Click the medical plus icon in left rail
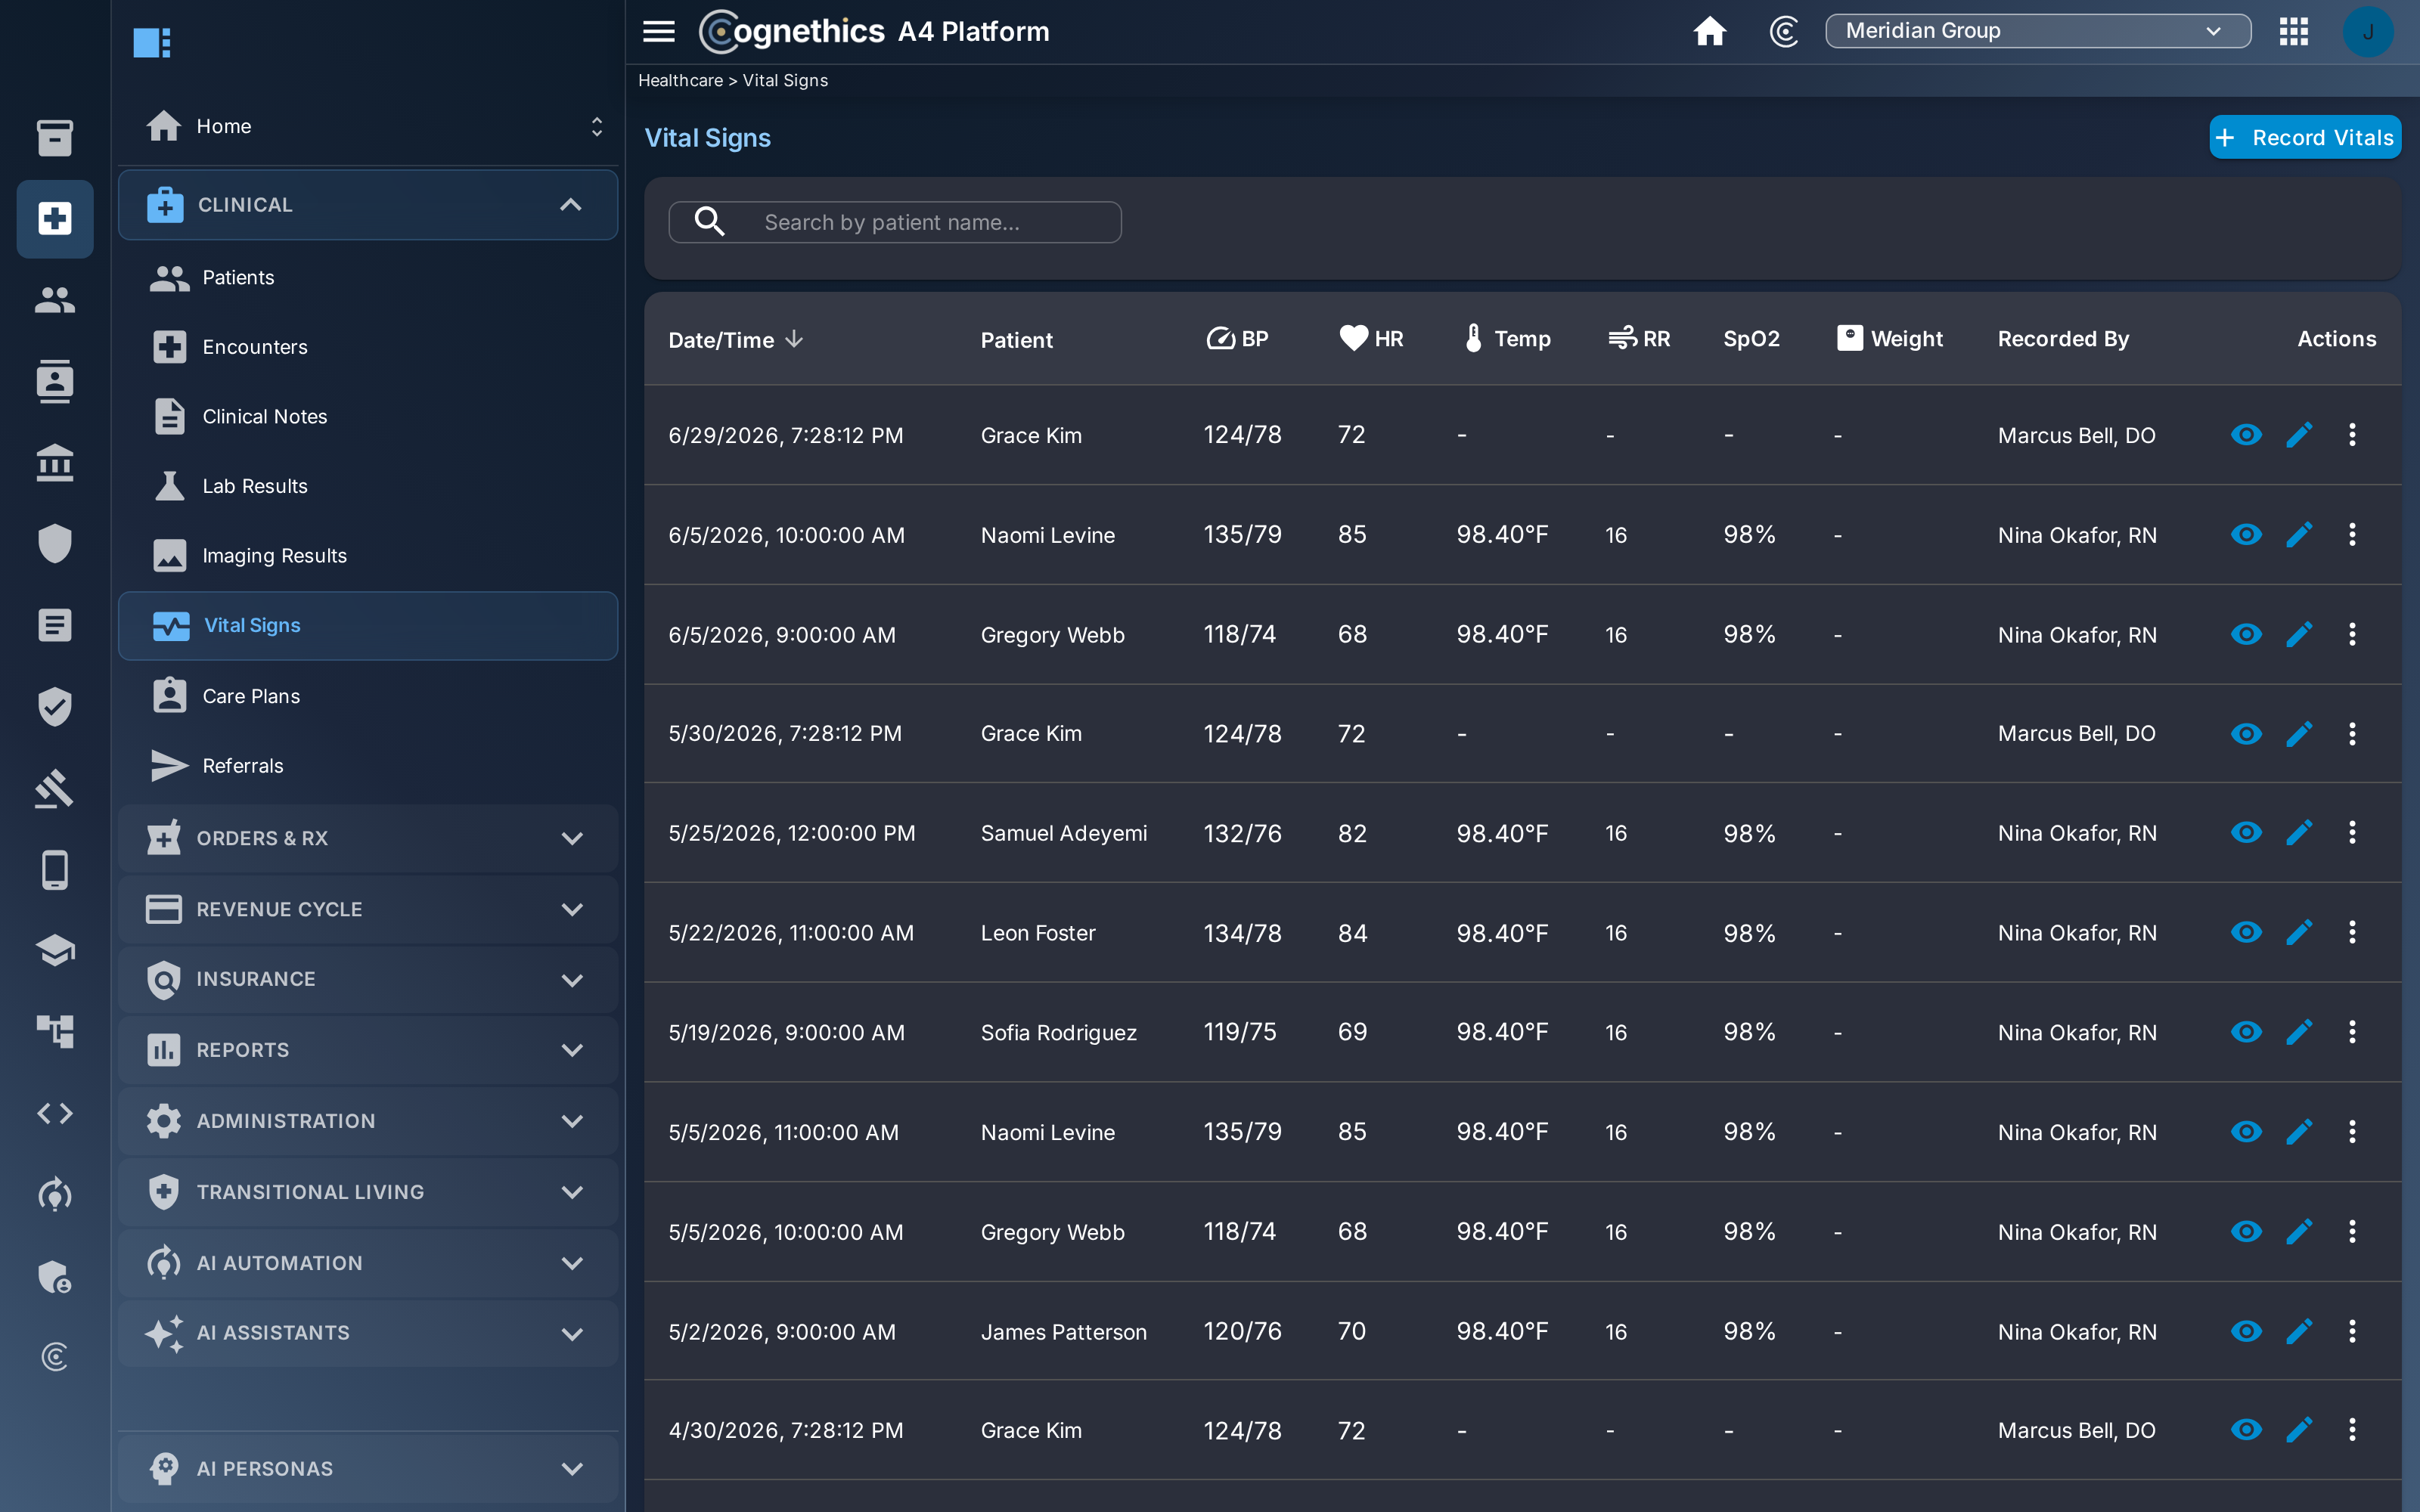This screenshot has height=1512, width=2420. pos(54,219)
